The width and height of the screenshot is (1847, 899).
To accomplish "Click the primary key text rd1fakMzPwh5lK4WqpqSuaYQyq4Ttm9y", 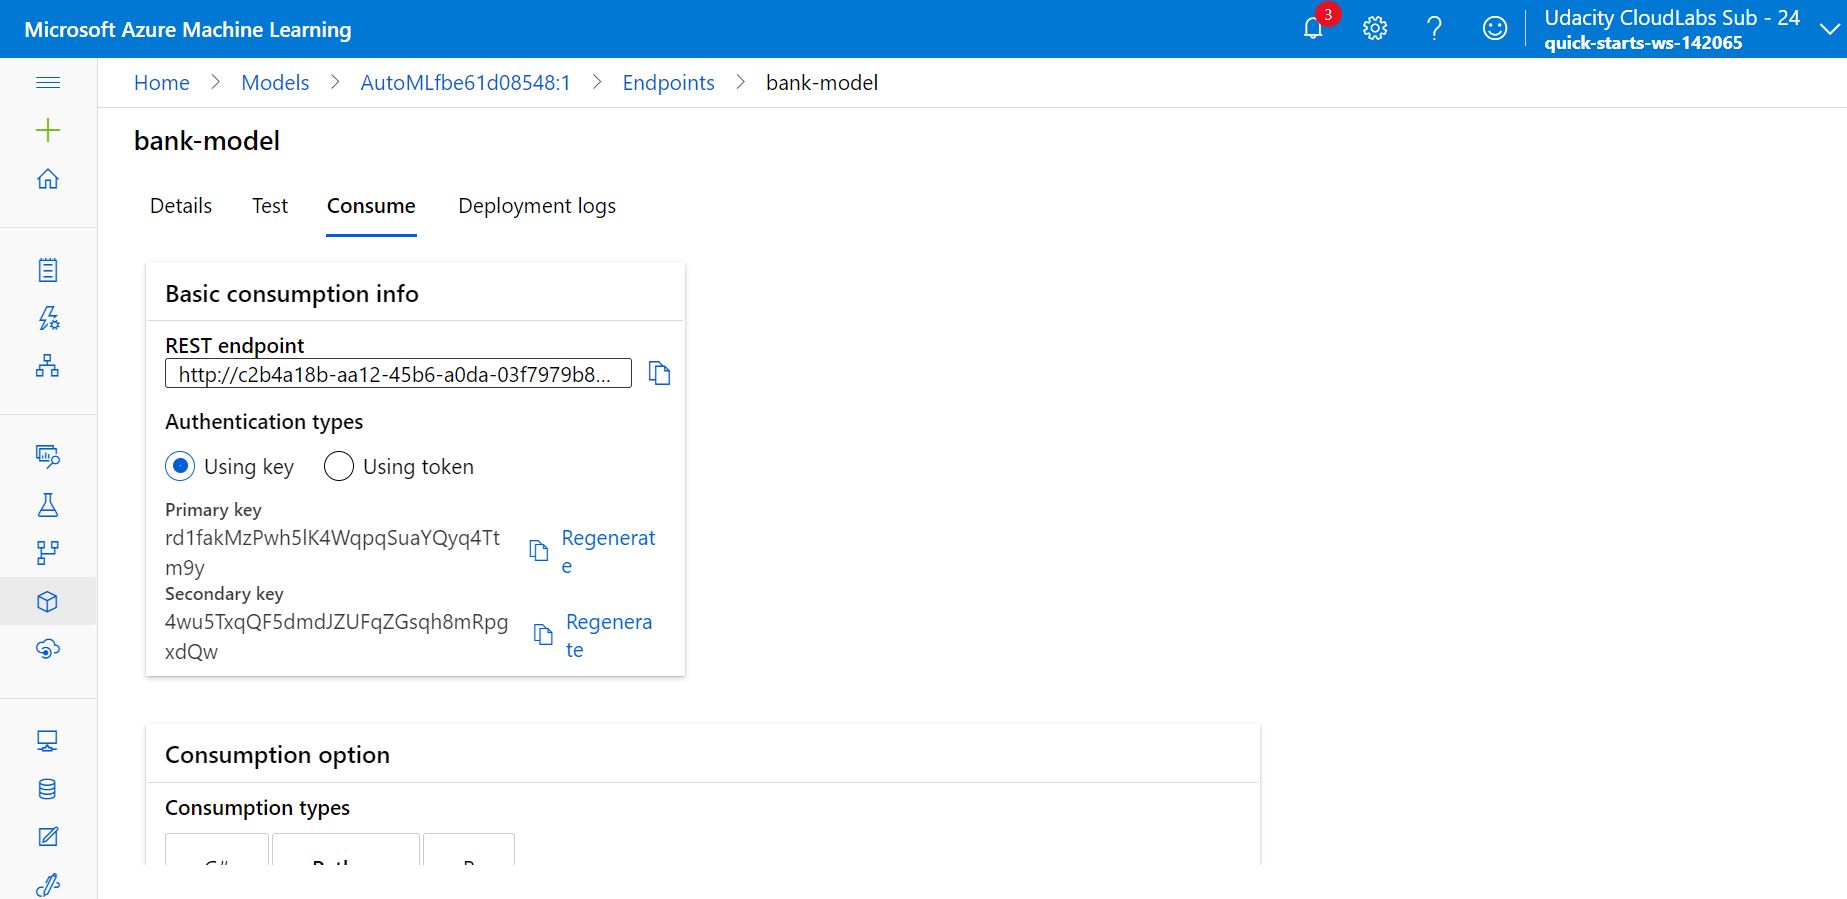I will tap(332, 552).
